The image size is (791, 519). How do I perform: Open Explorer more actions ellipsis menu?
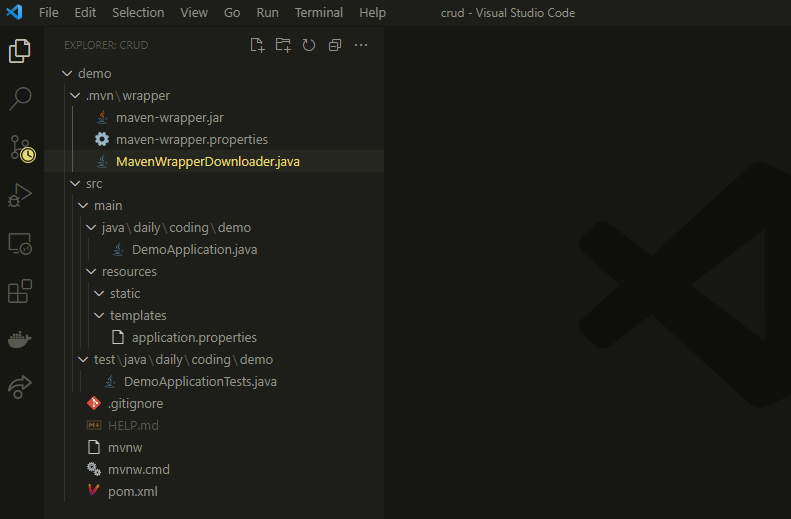(x=361, y=45)
